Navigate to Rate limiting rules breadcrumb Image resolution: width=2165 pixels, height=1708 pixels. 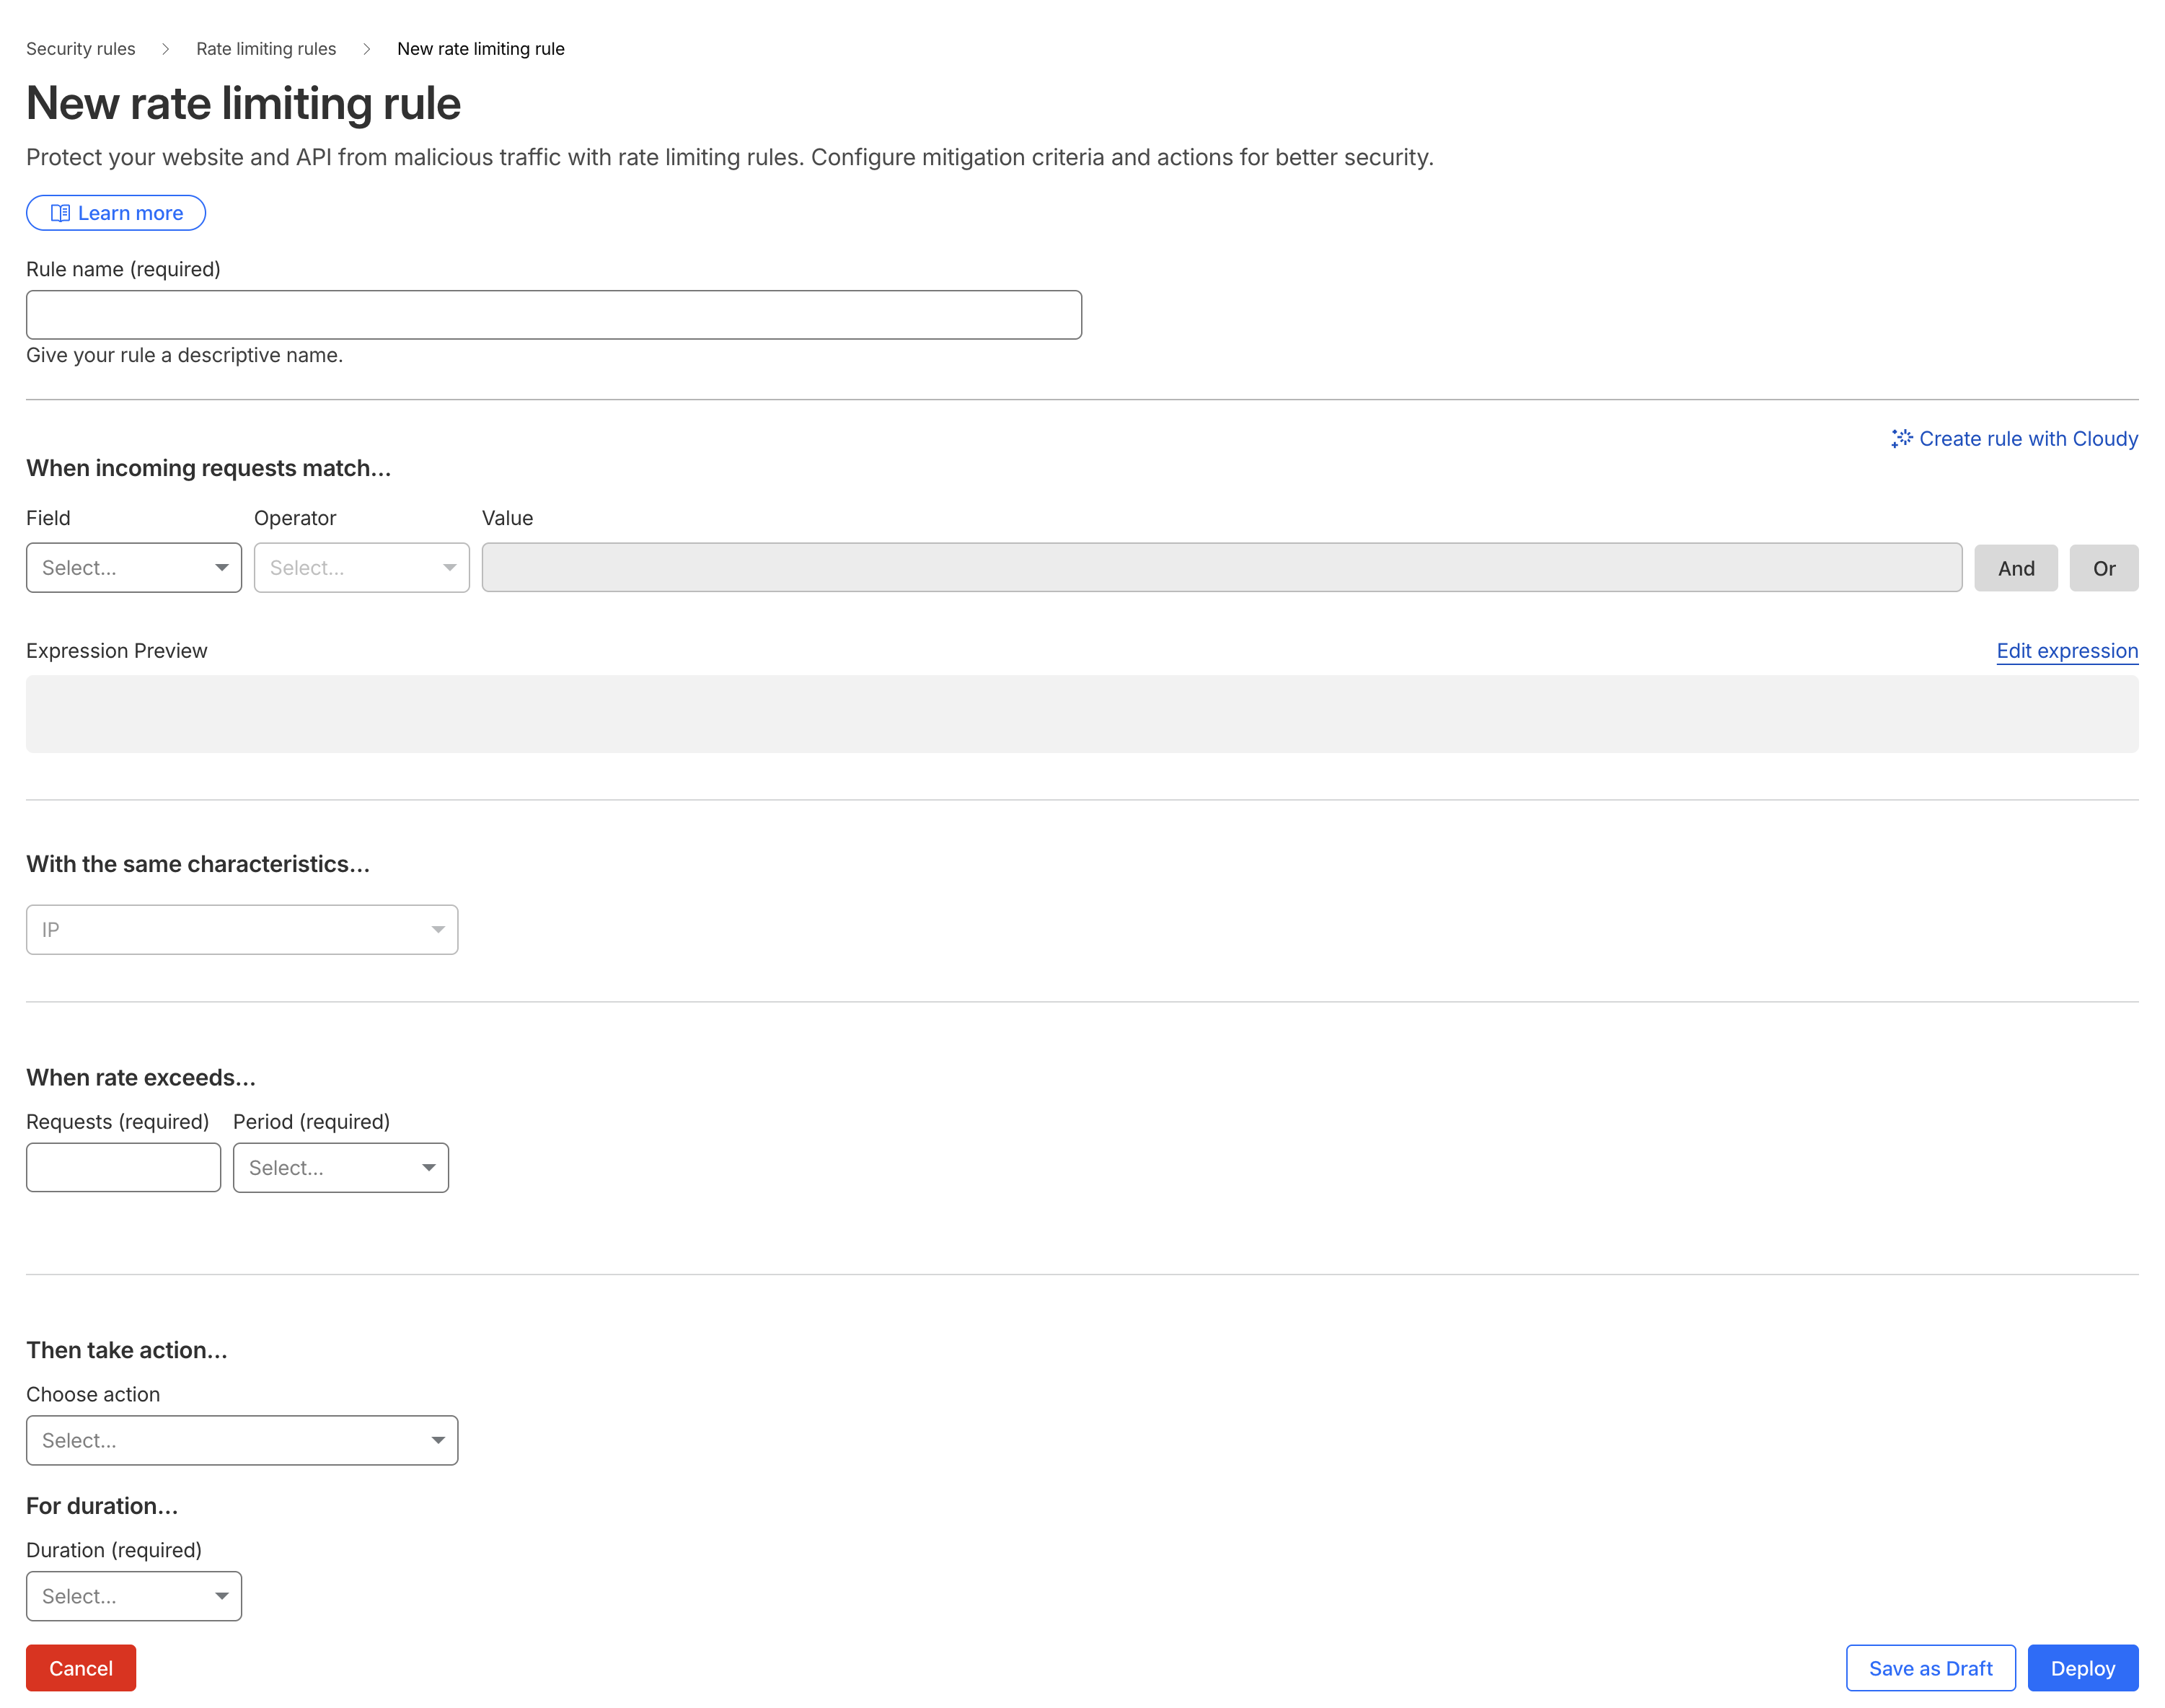(266, 49)
